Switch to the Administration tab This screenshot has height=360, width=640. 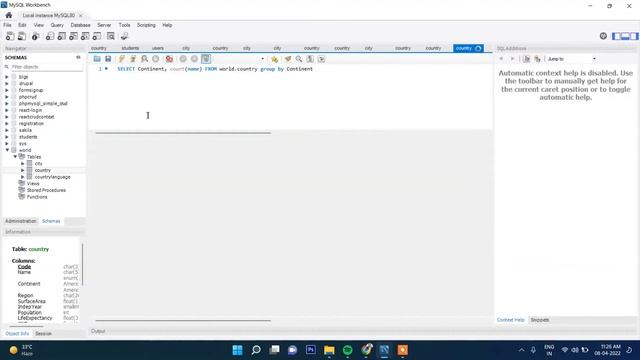[x=21, y=221]
